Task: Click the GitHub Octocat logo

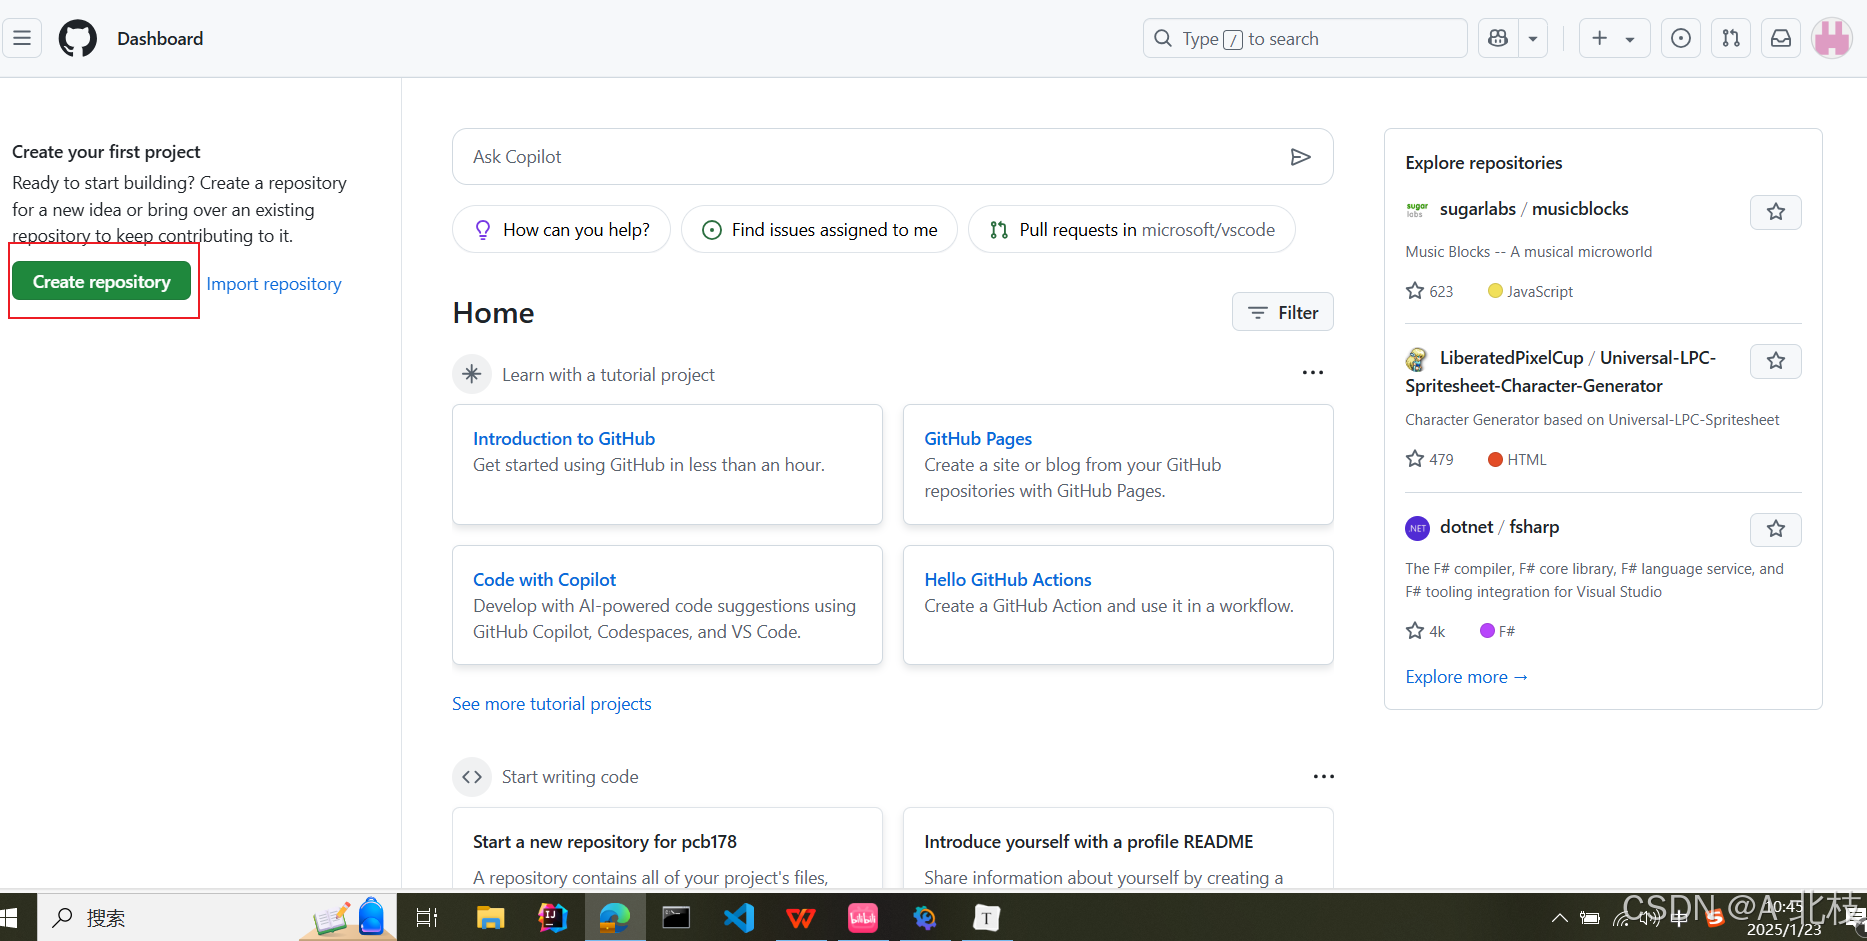Action: pos(78,39)
